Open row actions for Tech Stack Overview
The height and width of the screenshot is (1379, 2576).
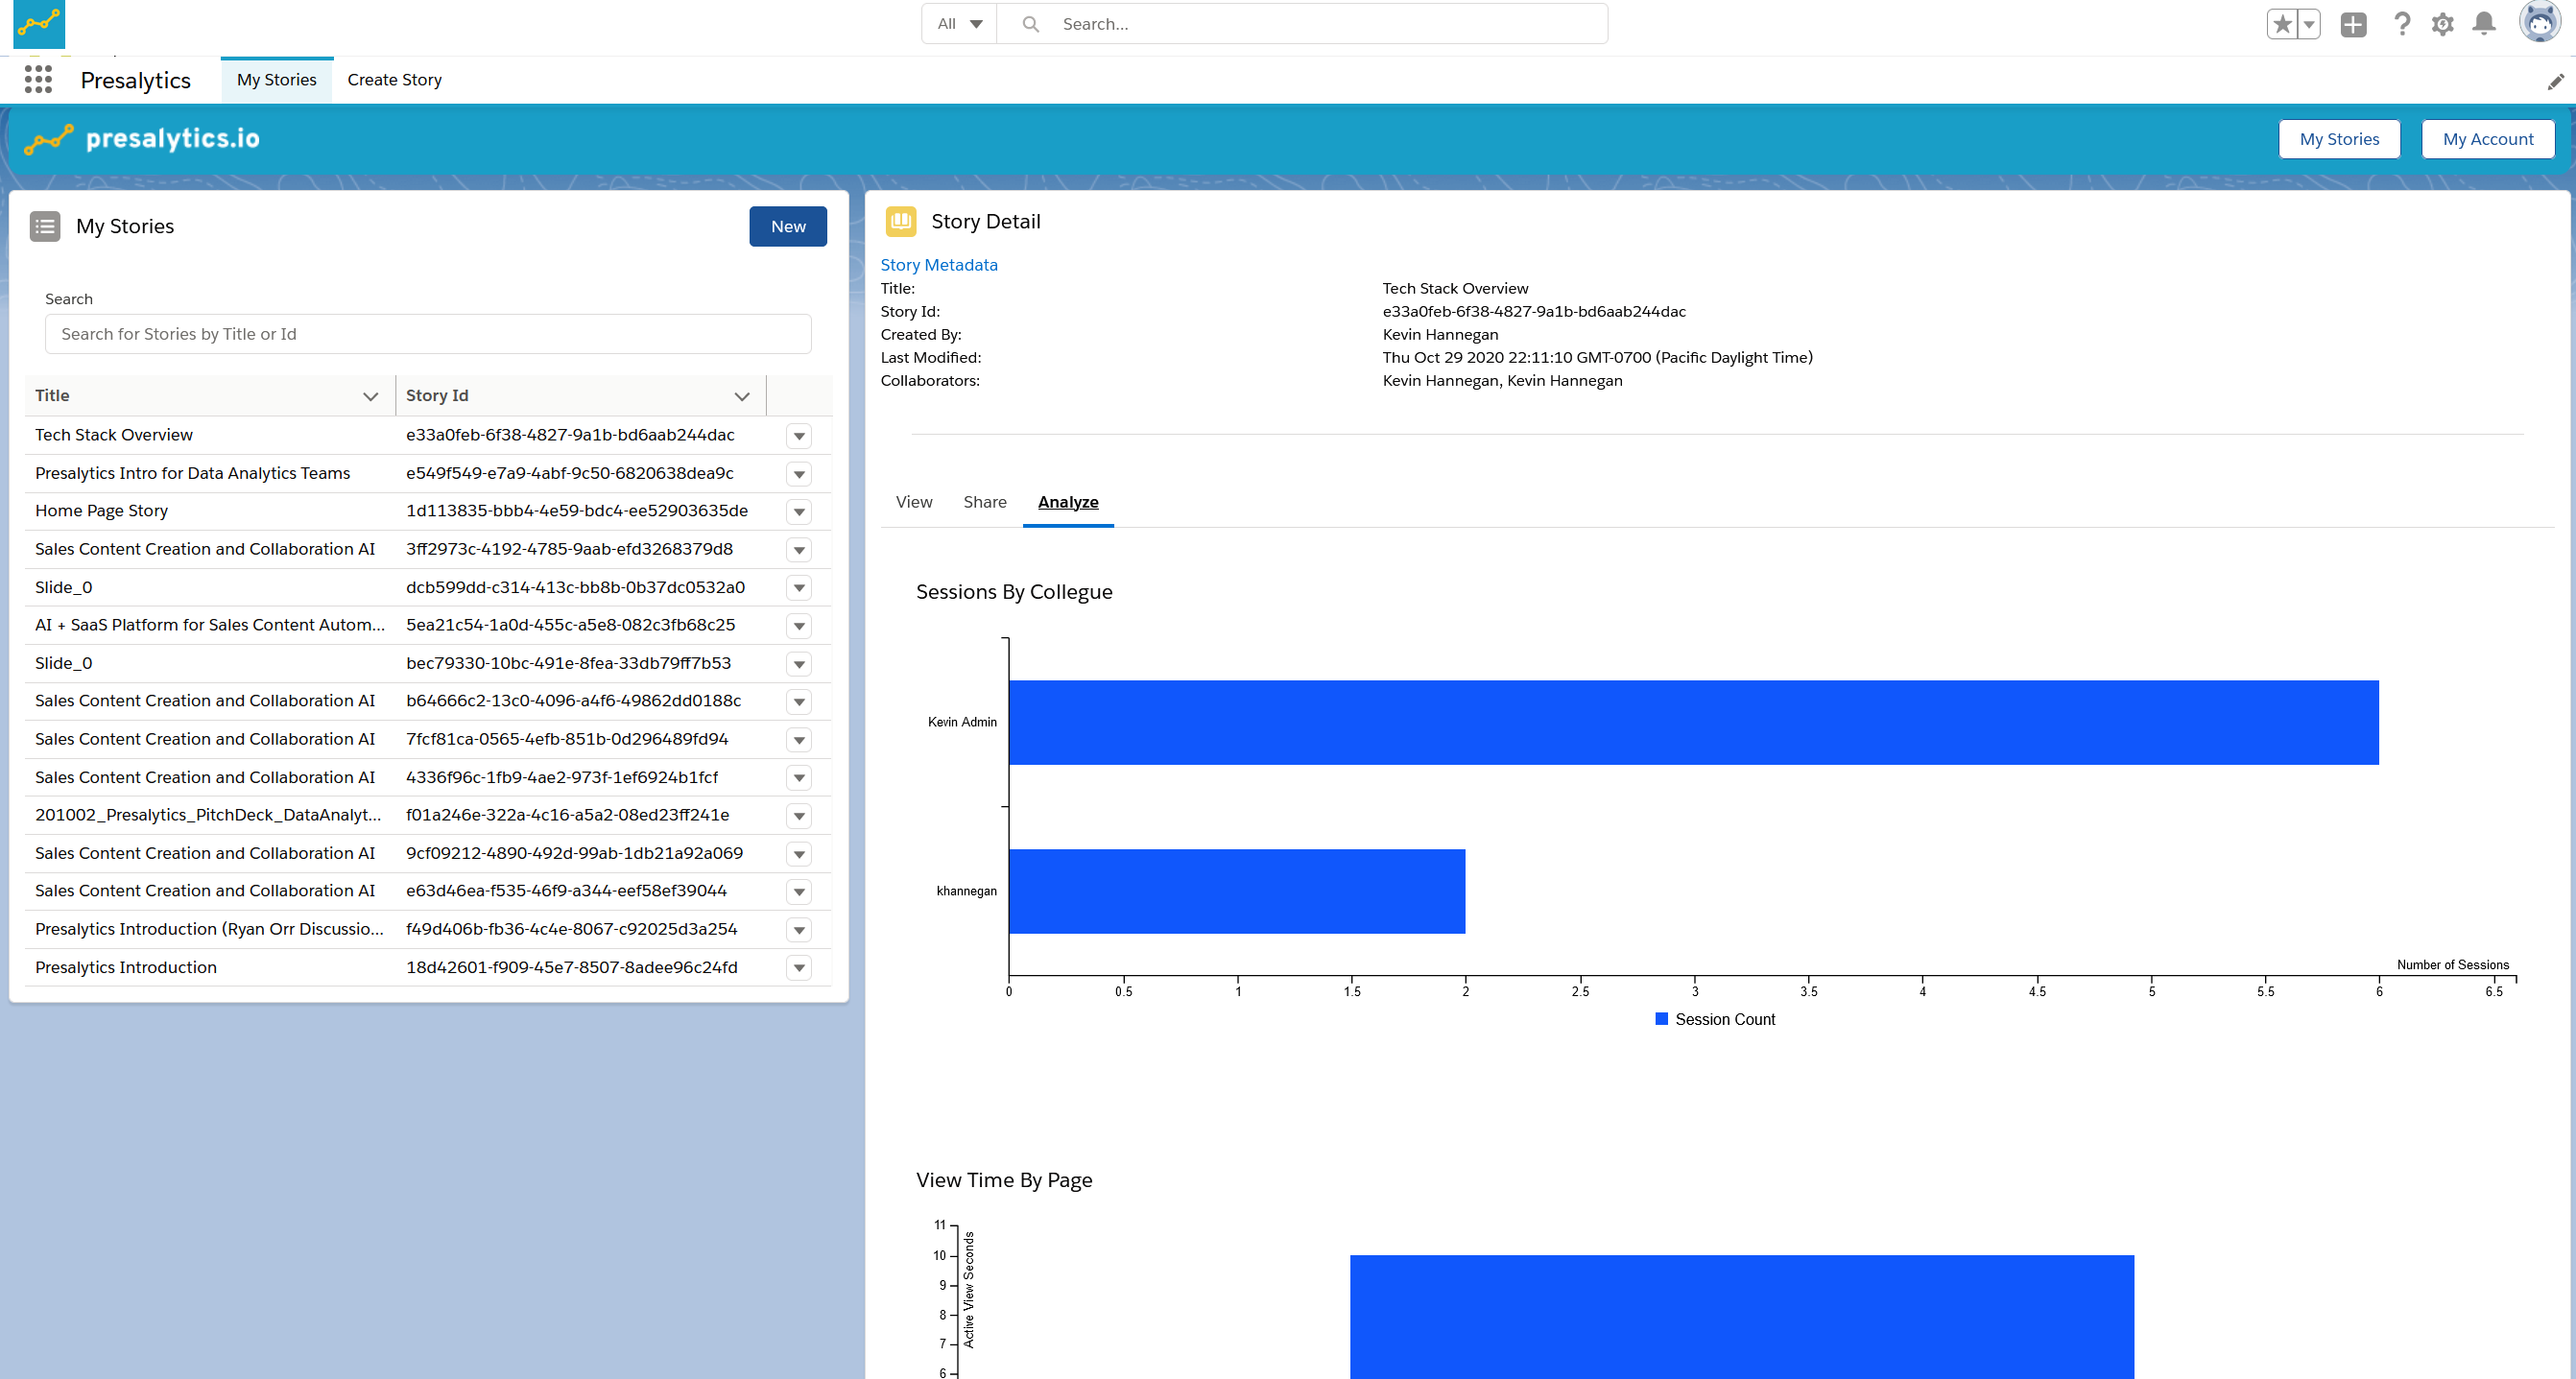pyautogui.click(x=798, y=436)
